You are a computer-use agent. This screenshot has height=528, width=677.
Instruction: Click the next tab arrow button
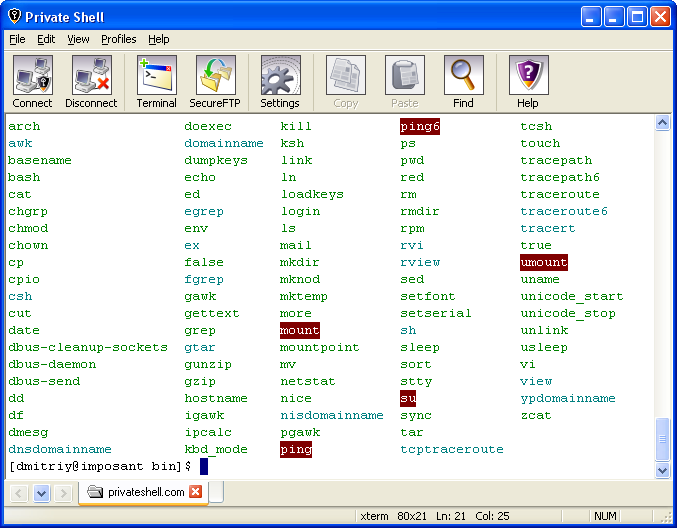pyautogui.click(x=63, y=493)
